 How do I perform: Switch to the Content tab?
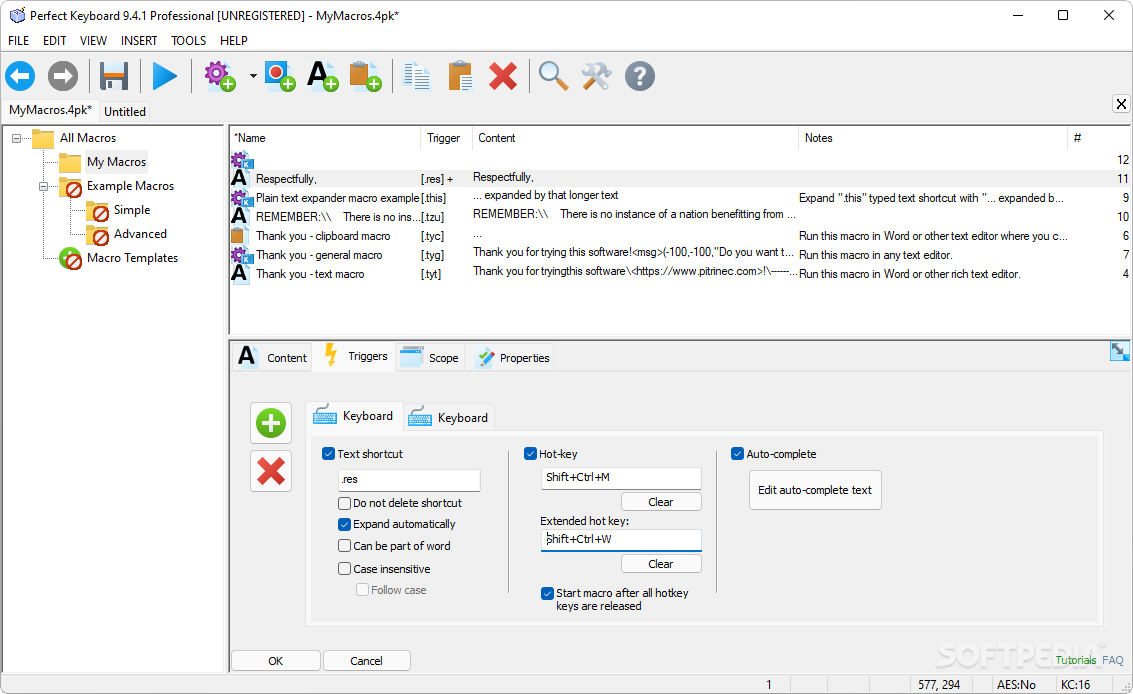[272, 357]
